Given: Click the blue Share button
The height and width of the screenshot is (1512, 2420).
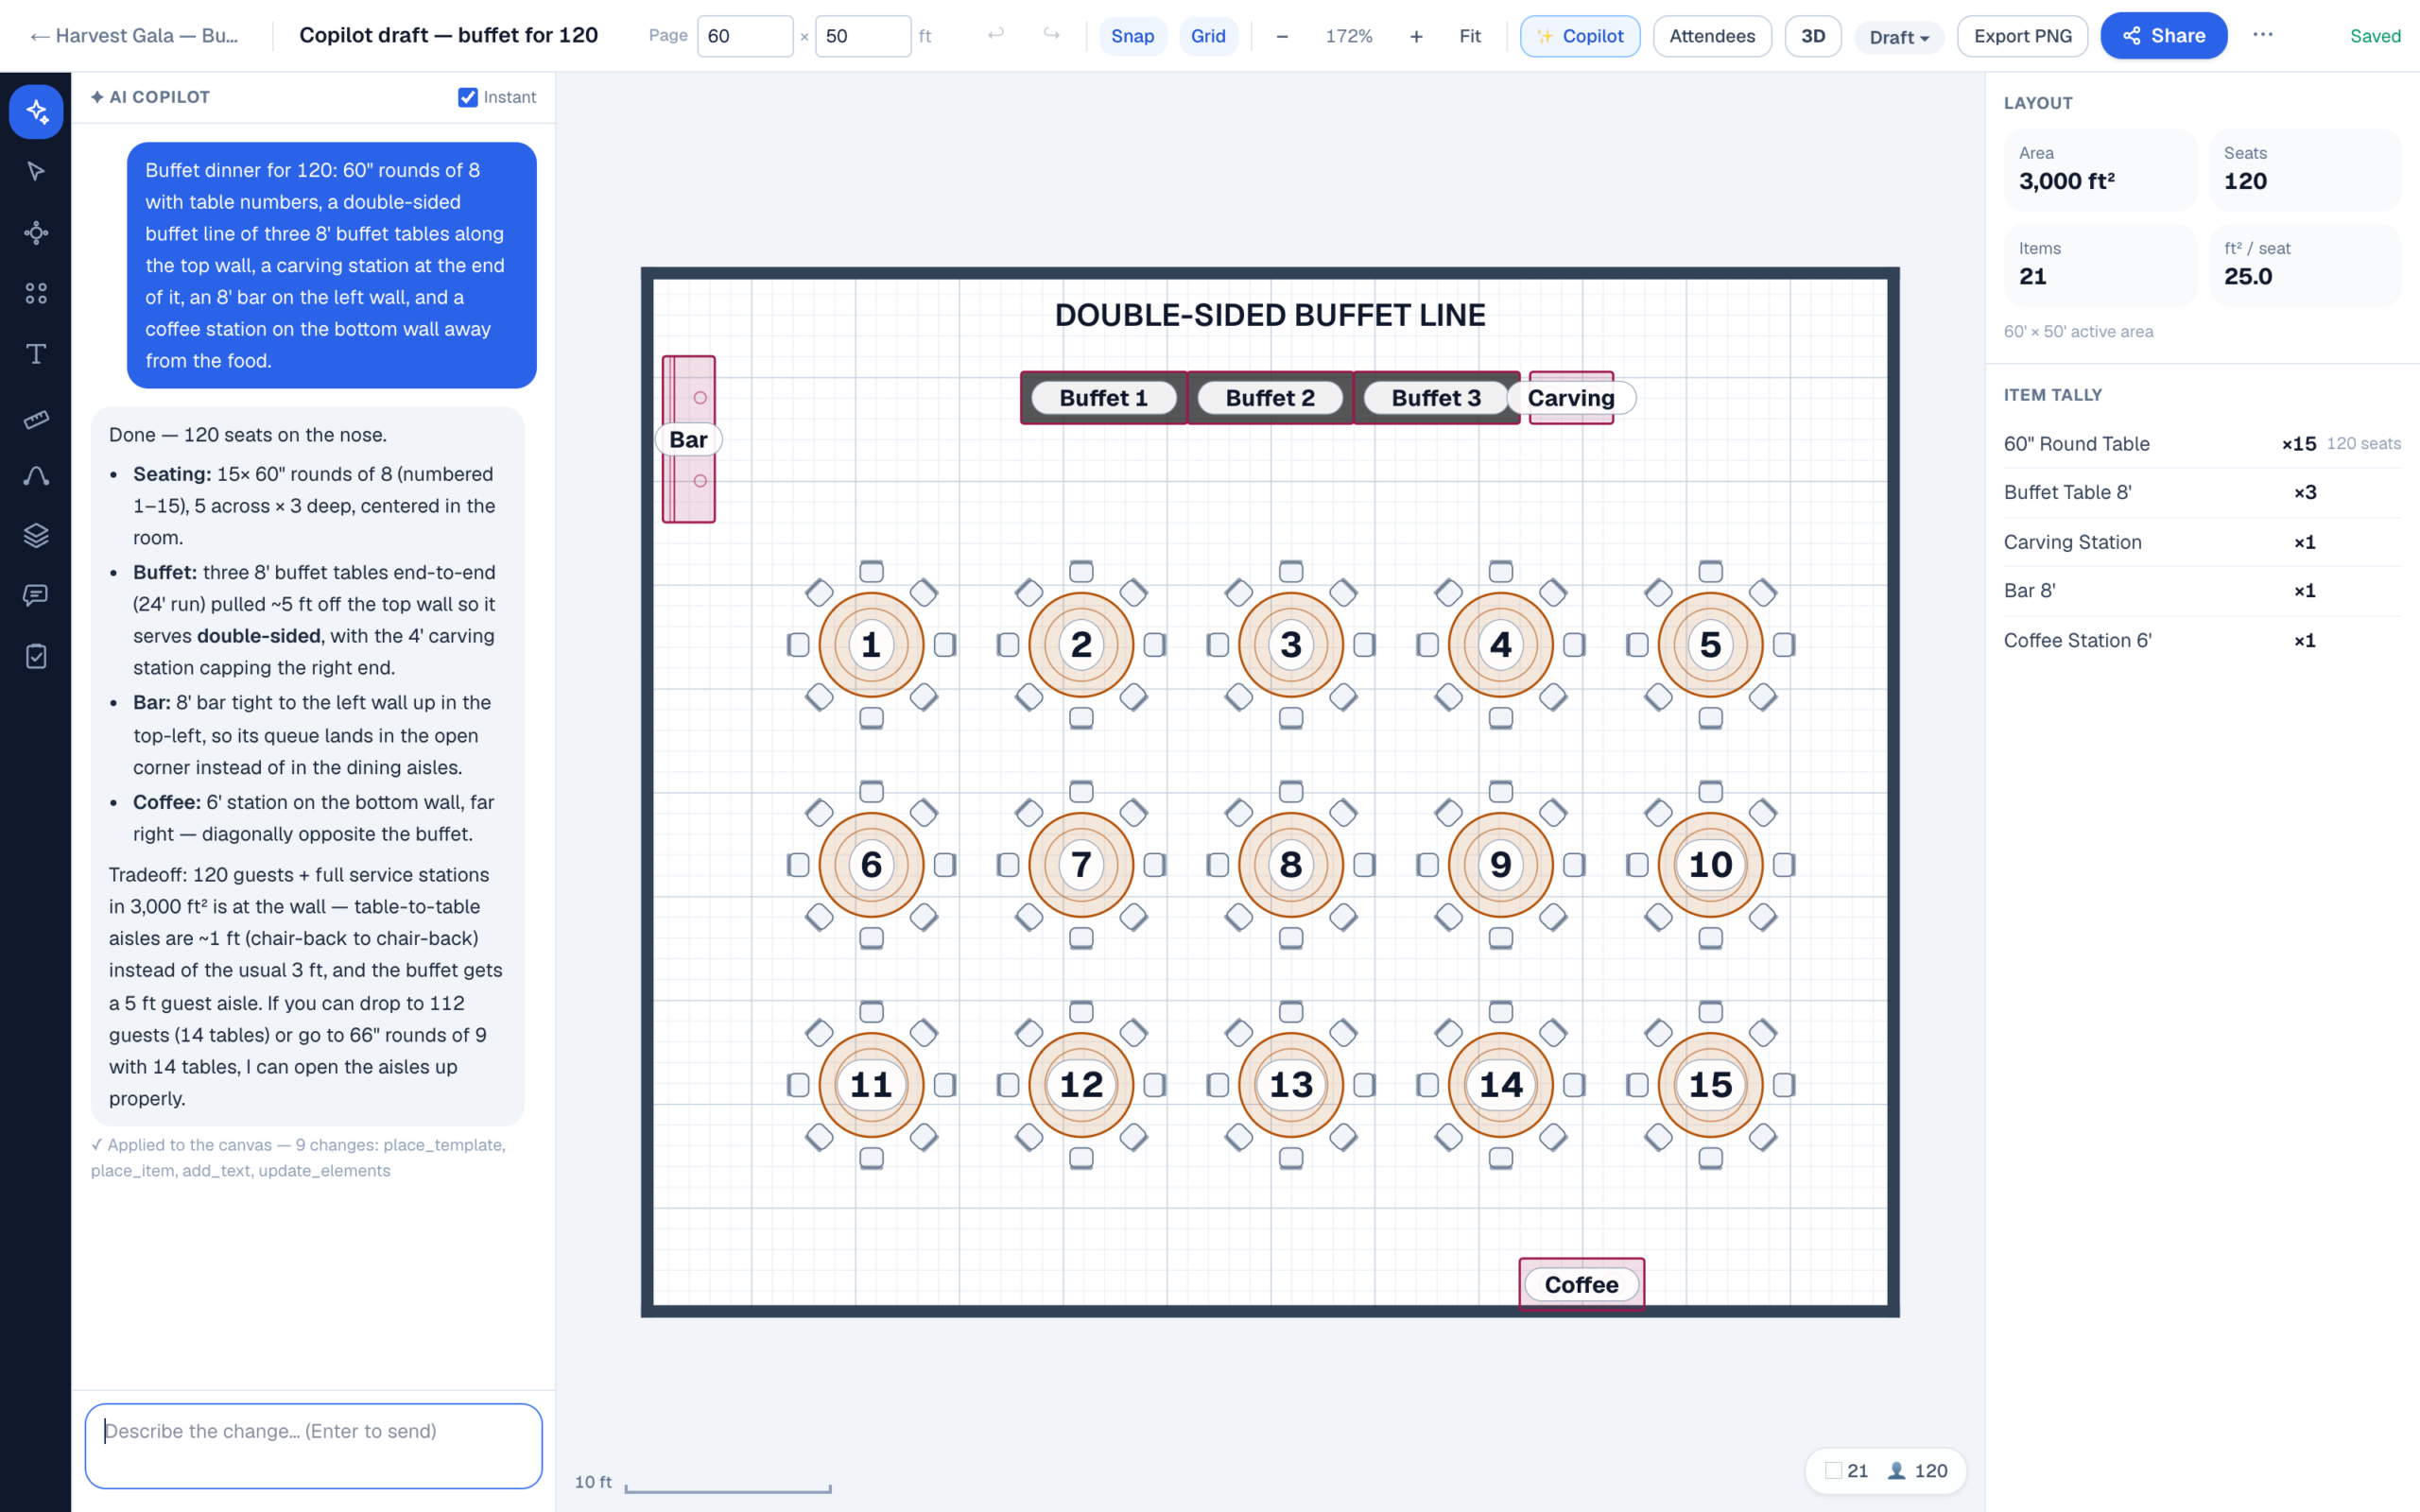Looking at the screenshot, I should [2163, 36].
